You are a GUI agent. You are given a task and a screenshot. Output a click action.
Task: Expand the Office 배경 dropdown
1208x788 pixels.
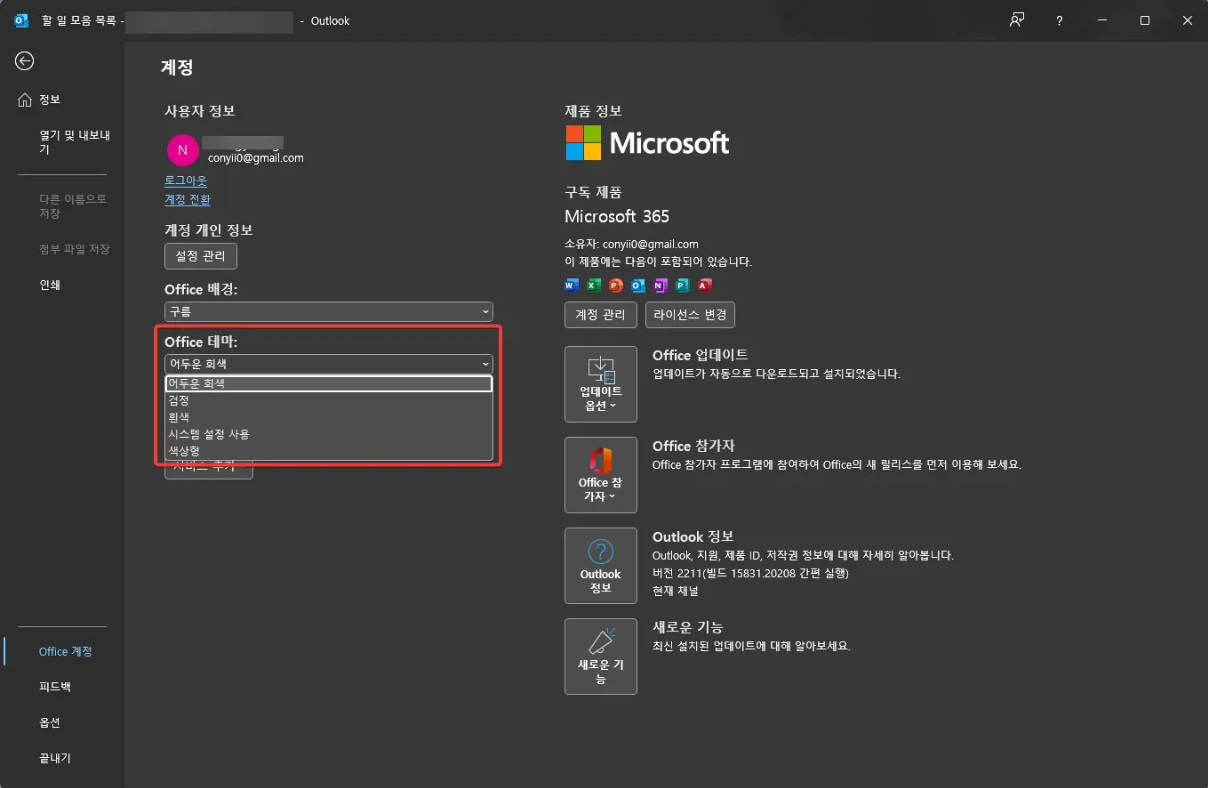coord(328,312)
